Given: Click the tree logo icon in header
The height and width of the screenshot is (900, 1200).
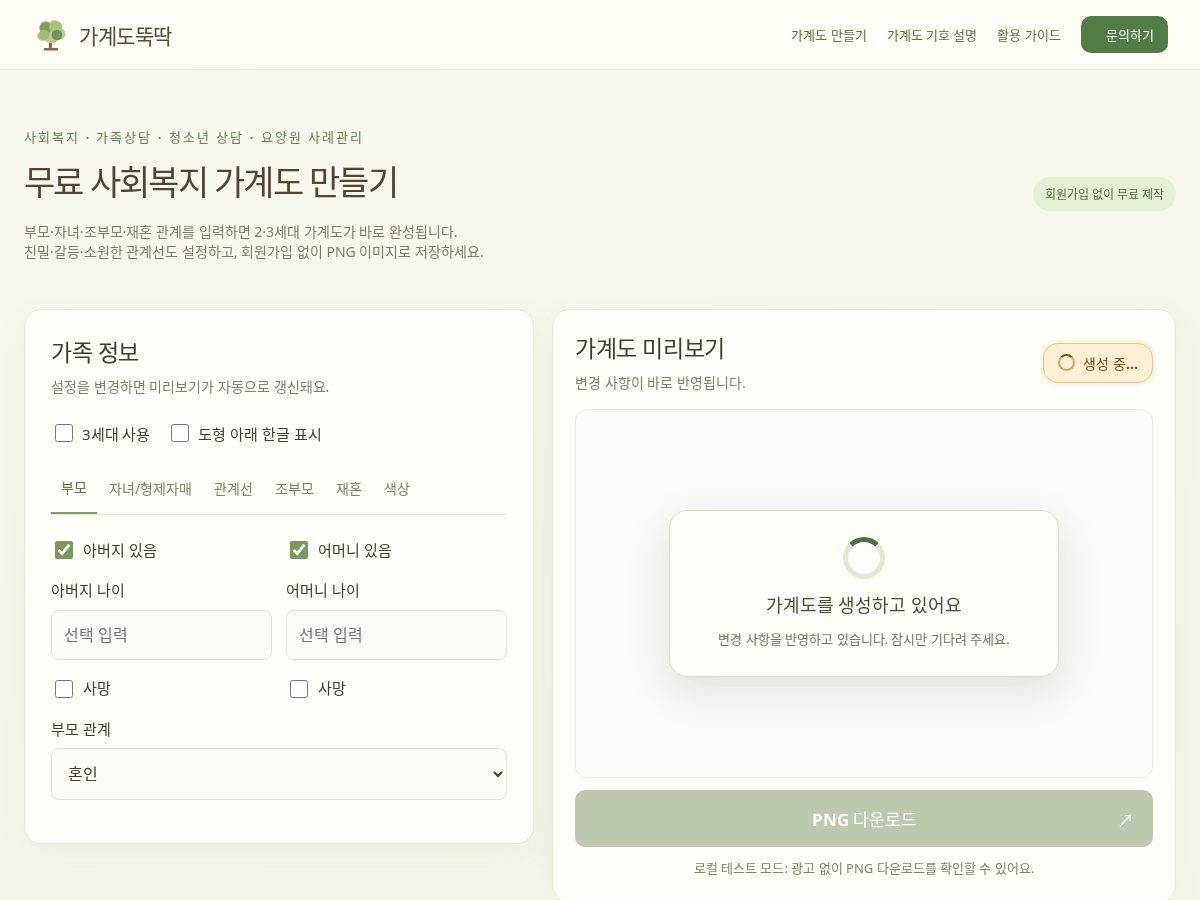Looking at the screenshot, I should pos(50,35).
